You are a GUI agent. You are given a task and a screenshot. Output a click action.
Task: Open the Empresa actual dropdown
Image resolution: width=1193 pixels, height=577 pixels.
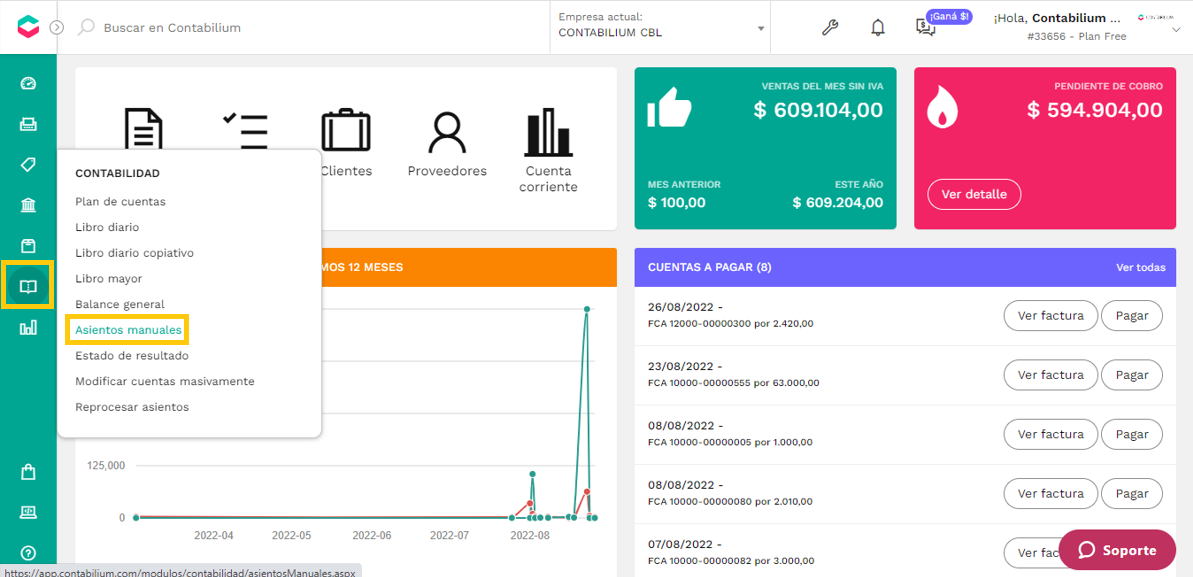pos(660,27)
